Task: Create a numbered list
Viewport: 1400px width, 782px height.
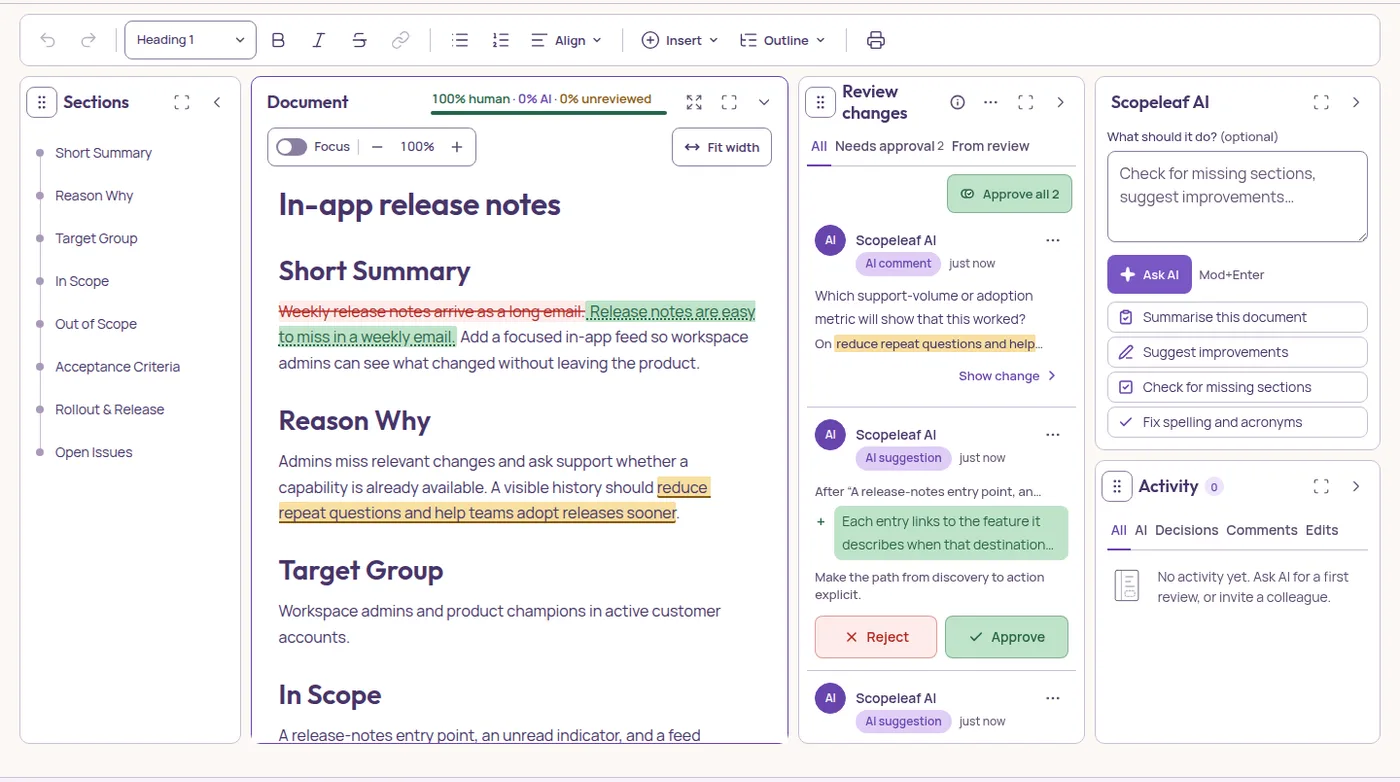Action: [x=501, y=40]
